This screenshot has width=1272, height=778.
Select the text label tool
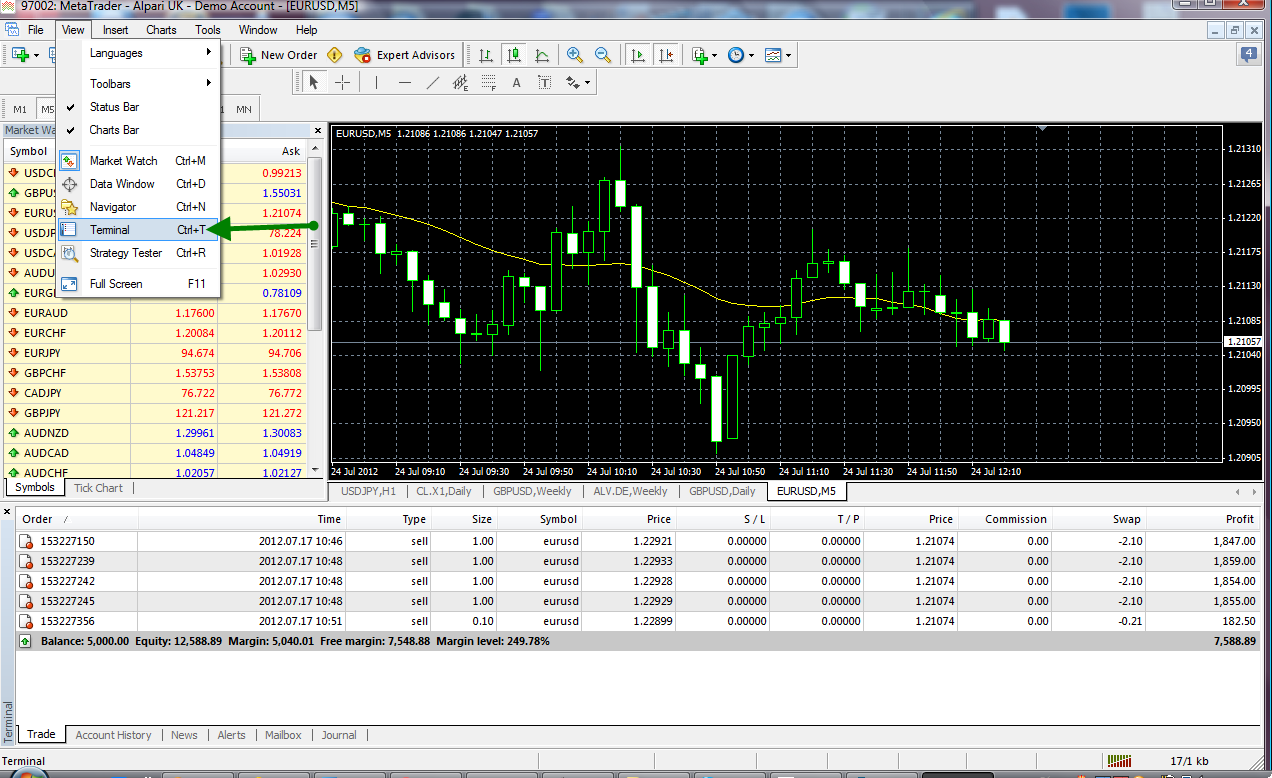544,82
